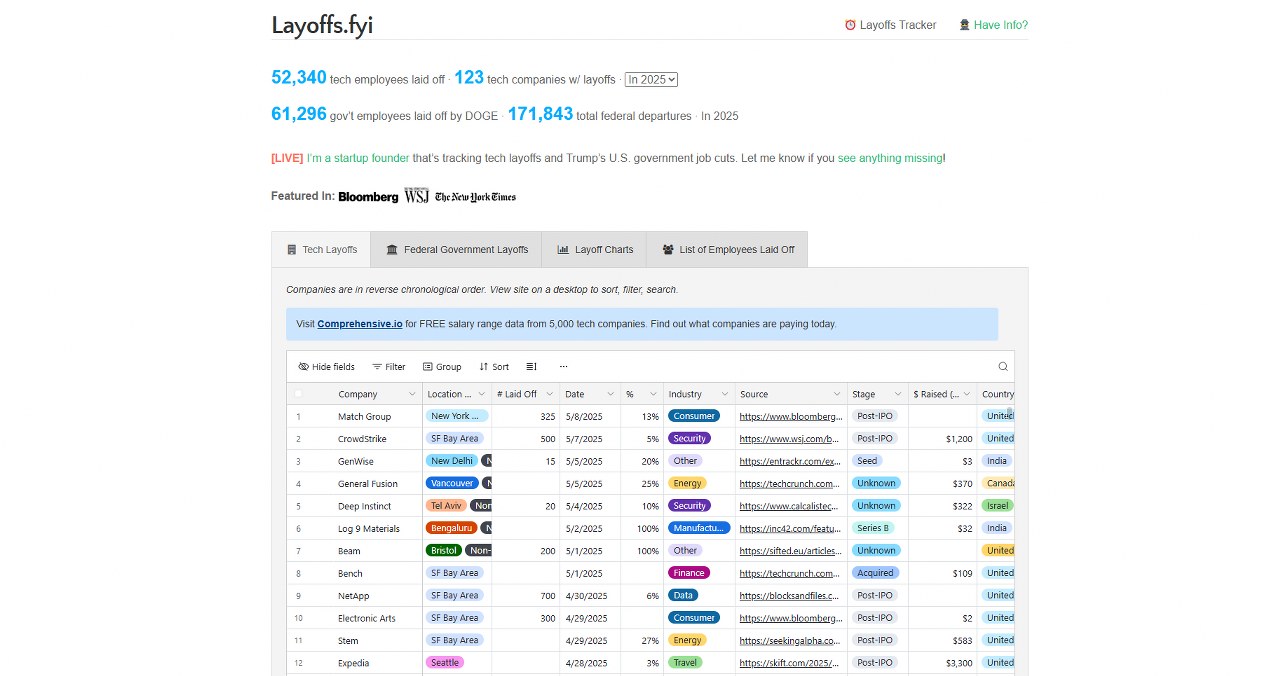Screen dimensions: 1280x676
Task: Open the Layoff Charts tab
Action: coord(594,250)
